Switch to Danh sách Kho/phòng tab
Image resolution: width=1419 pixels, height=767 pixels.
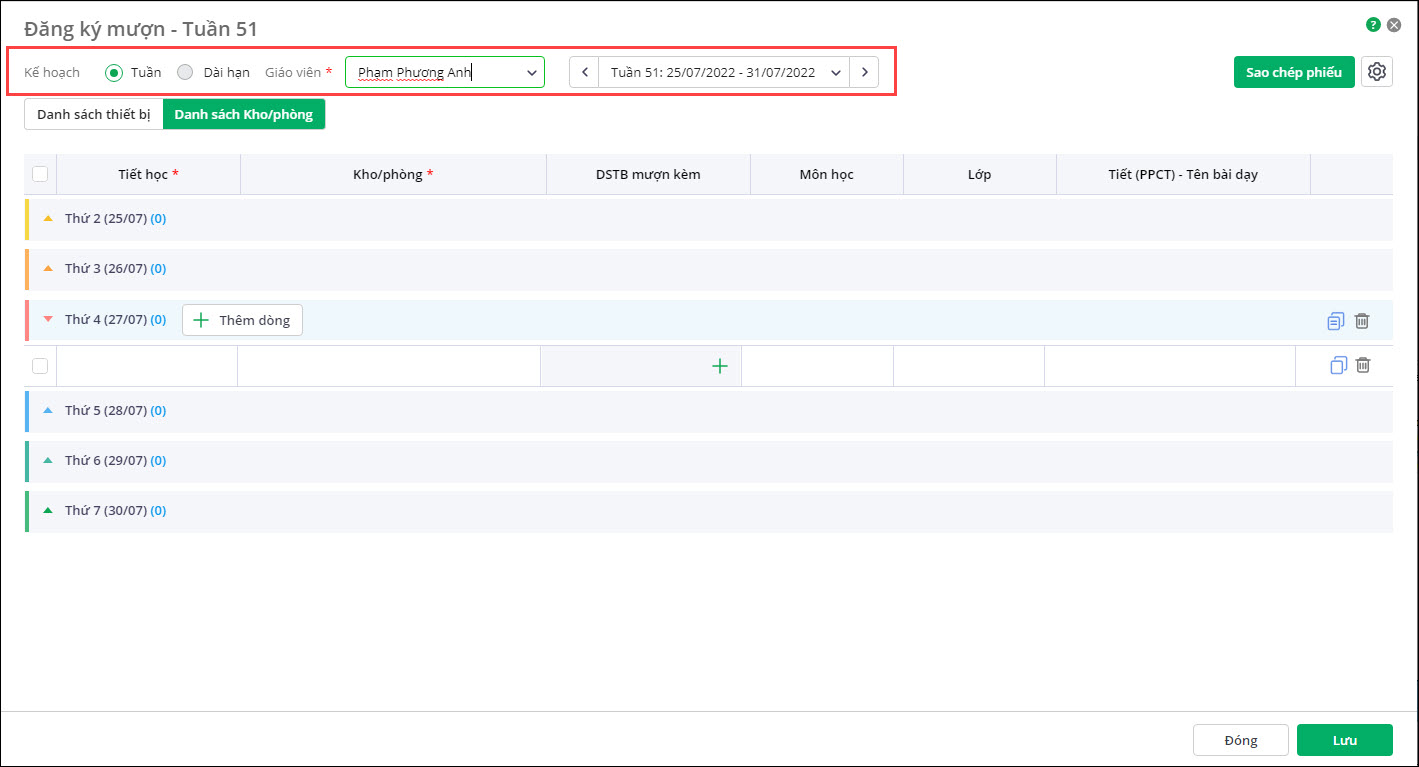(x=243, y=114)
